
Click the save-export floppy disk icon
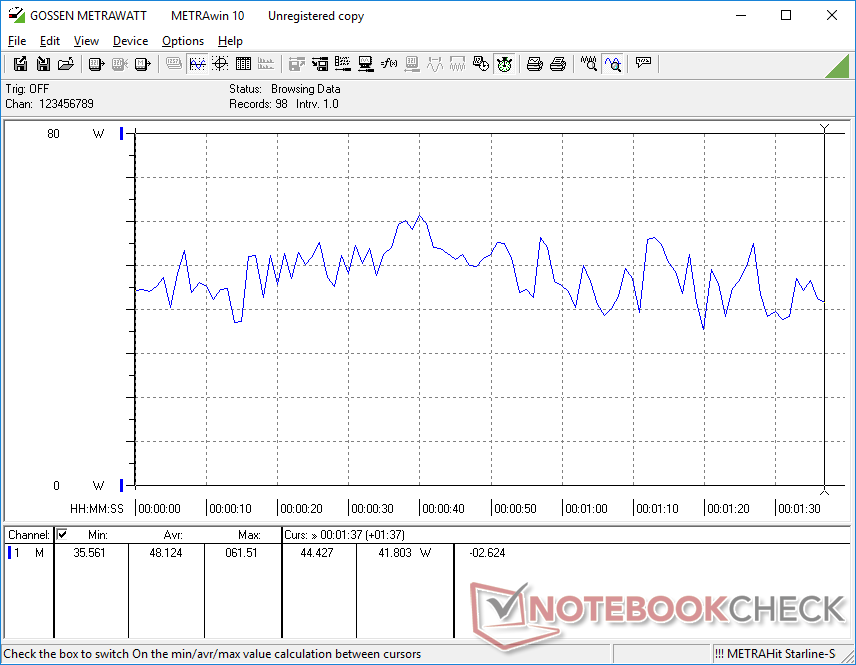pyautogui.click(x=20, y=64)
